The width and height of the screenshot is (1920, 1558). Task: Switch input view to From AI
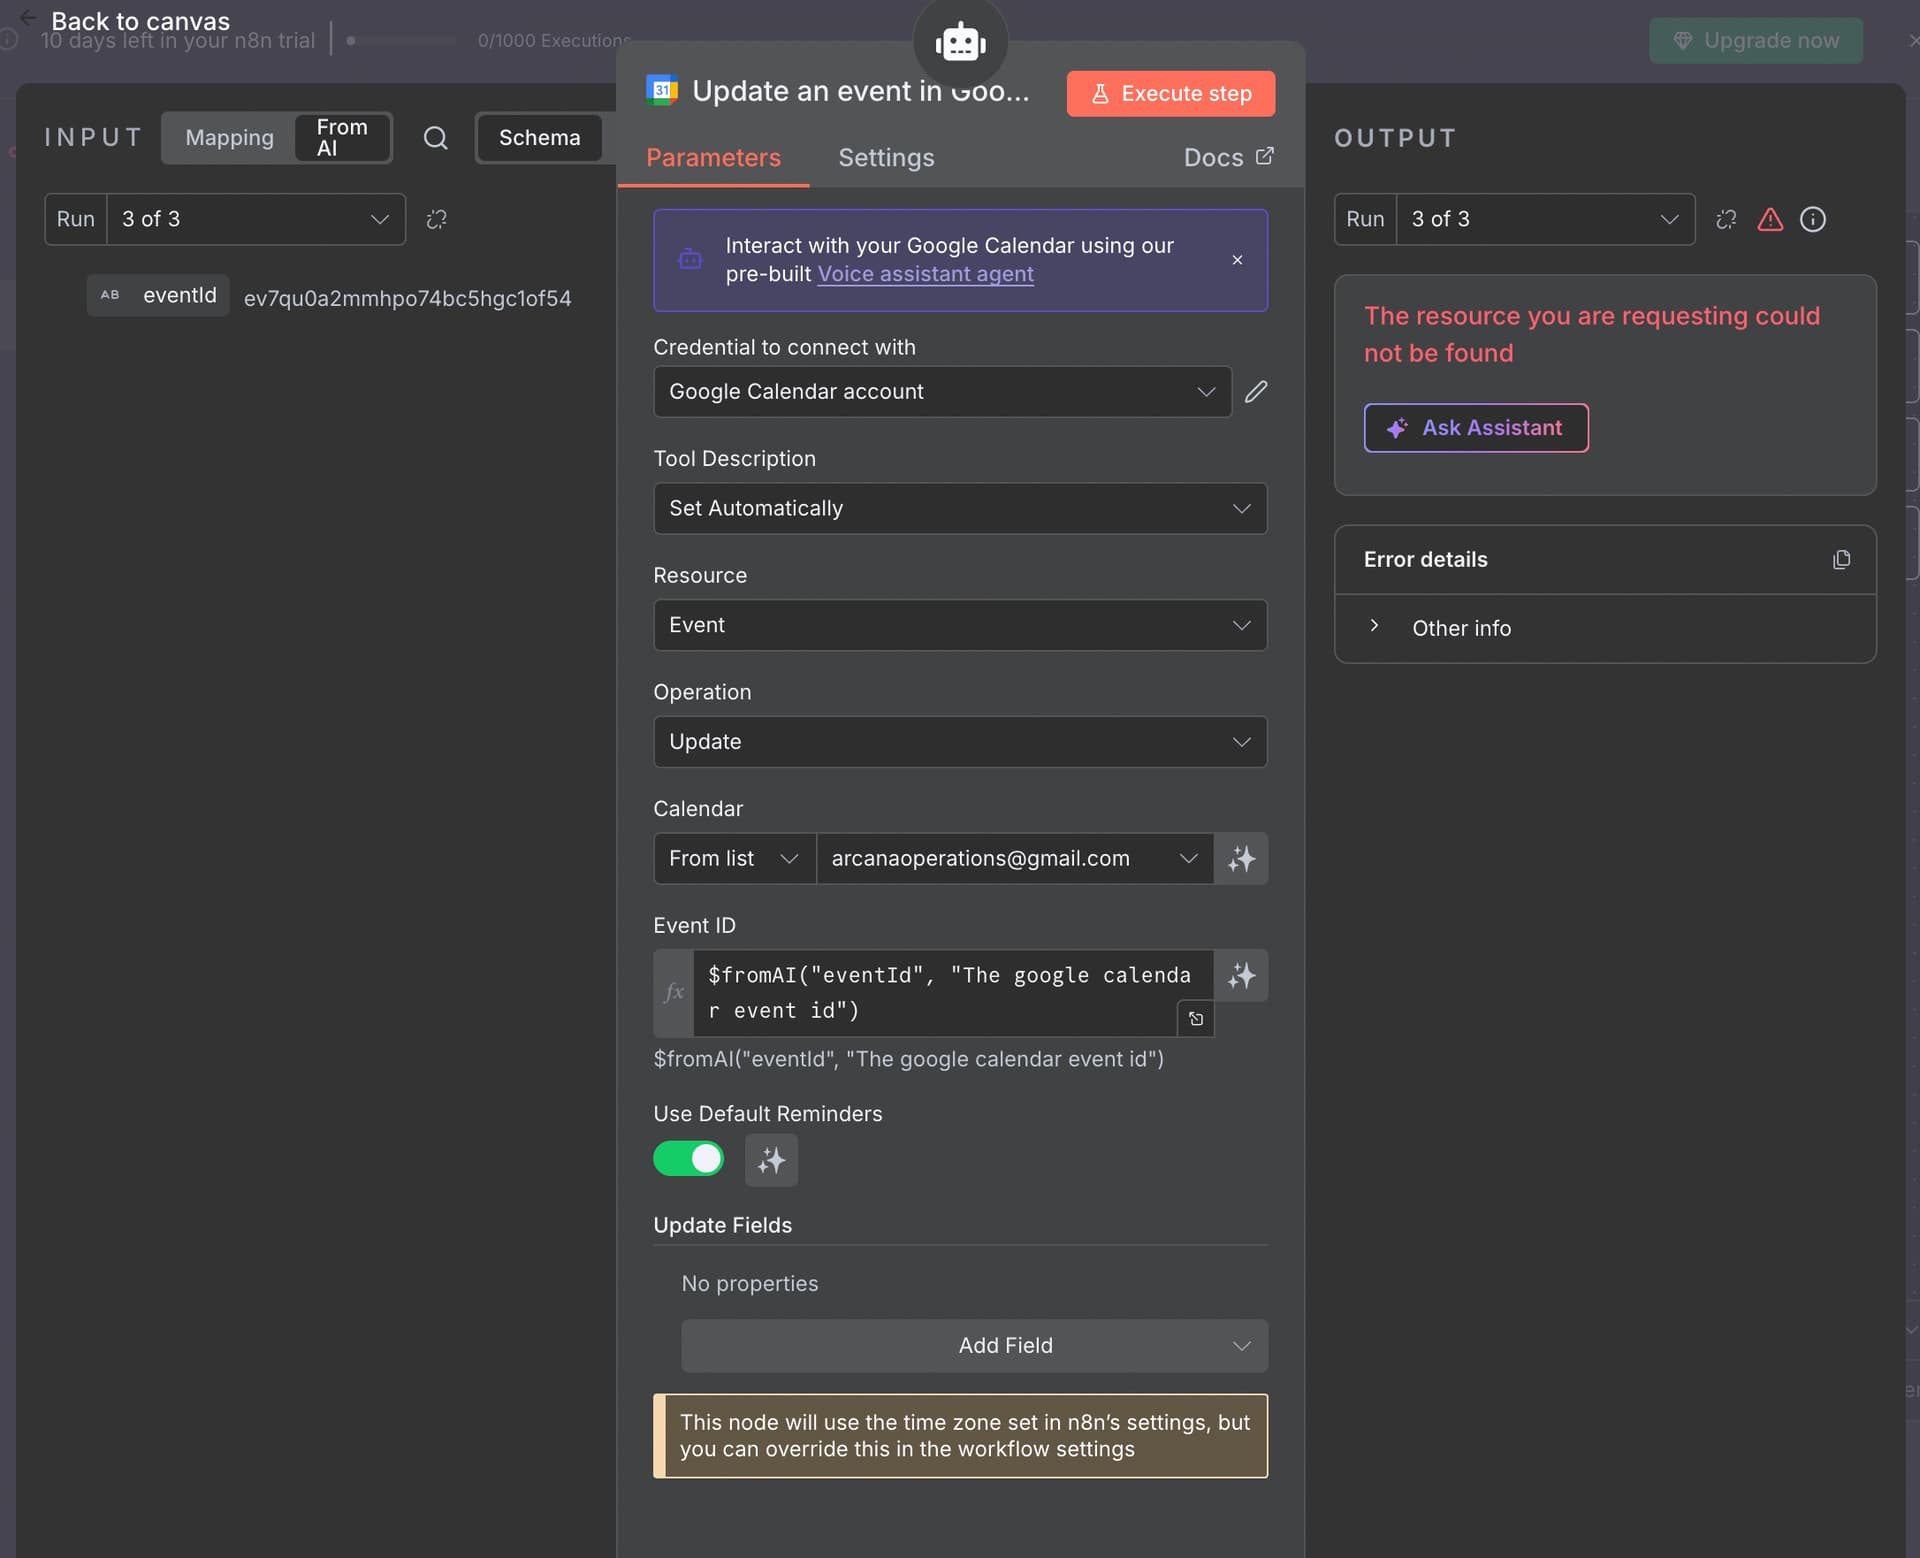[342, 138]
